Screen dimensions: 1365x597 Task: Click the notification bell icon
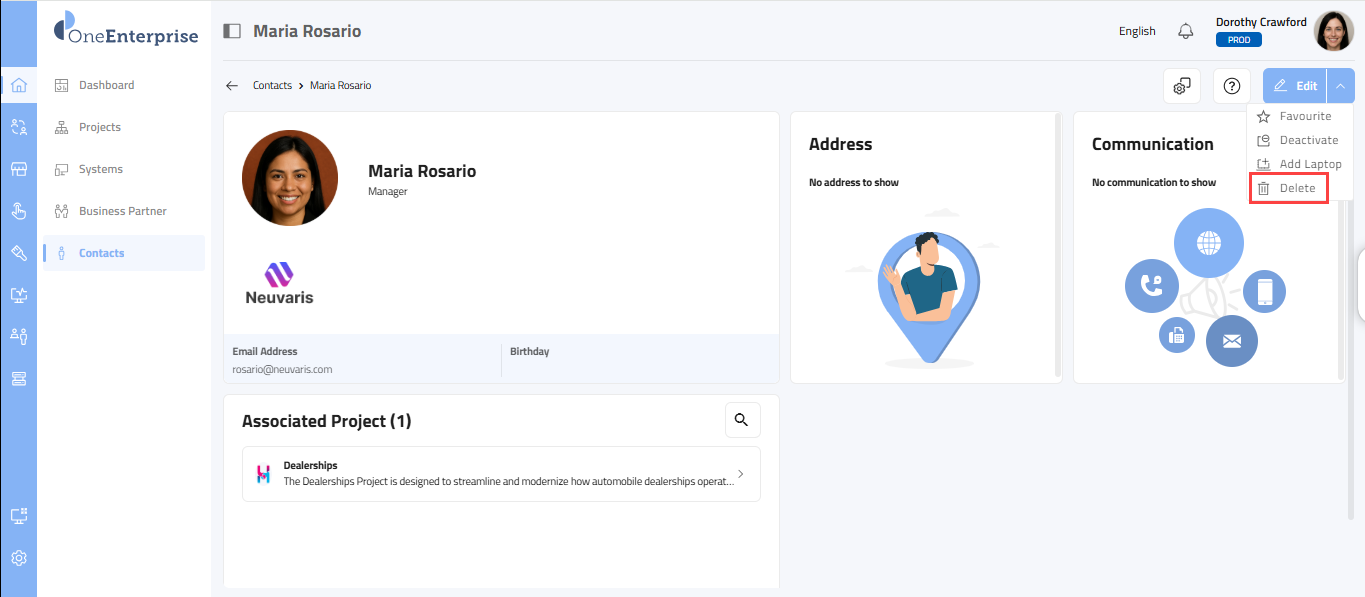point(1186,31)
